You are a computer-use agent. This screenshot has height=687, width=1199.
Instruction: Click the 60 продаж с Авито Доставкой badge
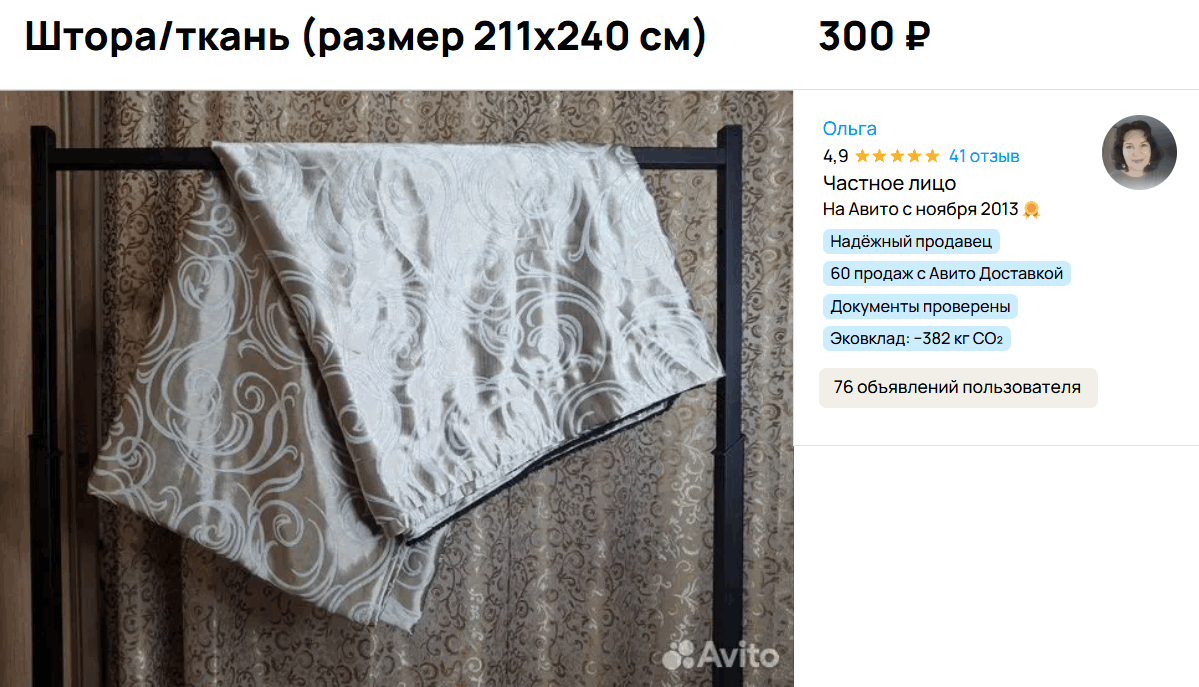pos(947,274)
